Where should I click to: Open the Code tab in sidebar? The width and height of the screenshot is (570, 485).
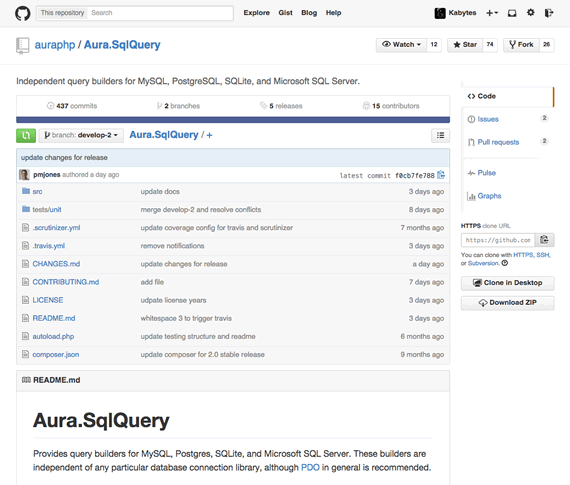507,96
